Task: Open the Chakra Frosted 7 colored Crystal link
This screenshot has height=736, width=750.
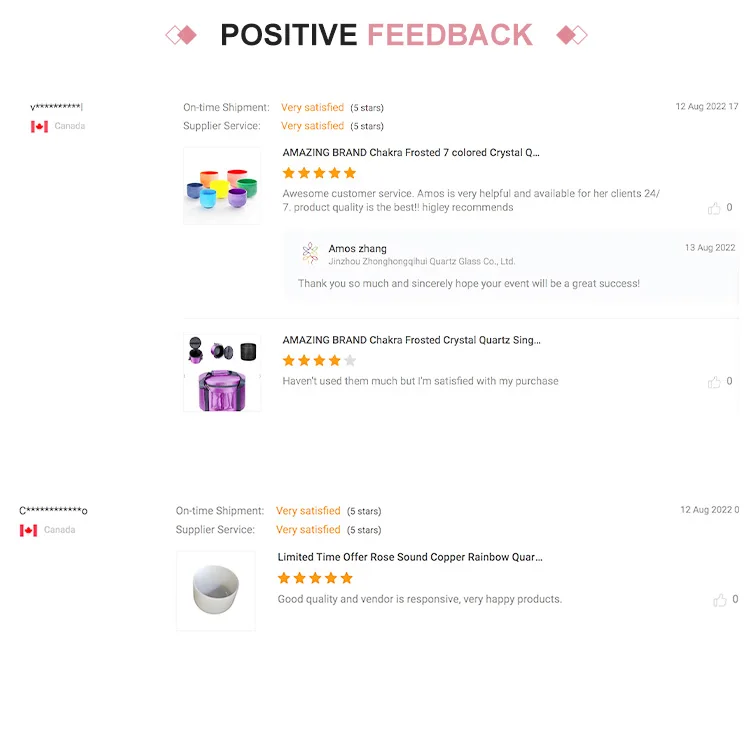Action: coord(411,153)
